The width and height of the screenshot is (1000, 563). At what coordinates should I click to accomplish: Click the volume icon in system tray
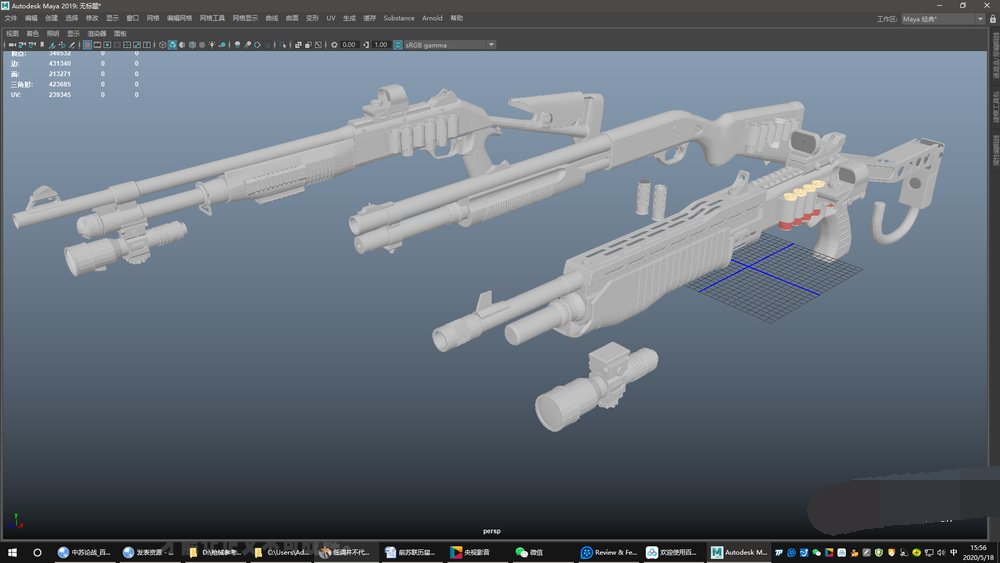tap(941, 552)
